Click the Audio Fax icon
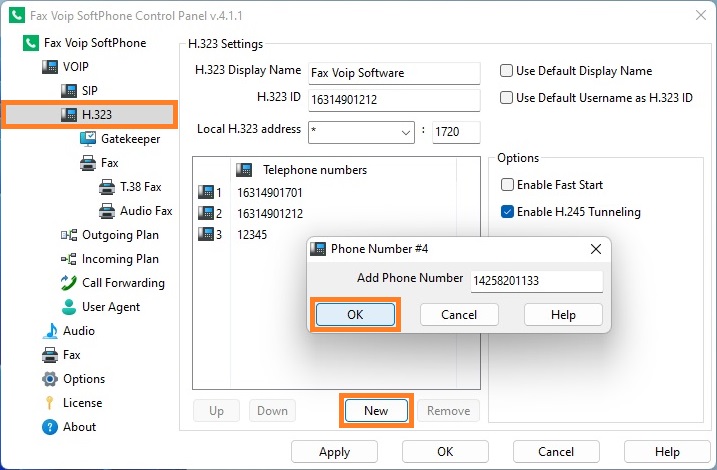Viewport: 717px width, 470px height. [x=107, y=211]
